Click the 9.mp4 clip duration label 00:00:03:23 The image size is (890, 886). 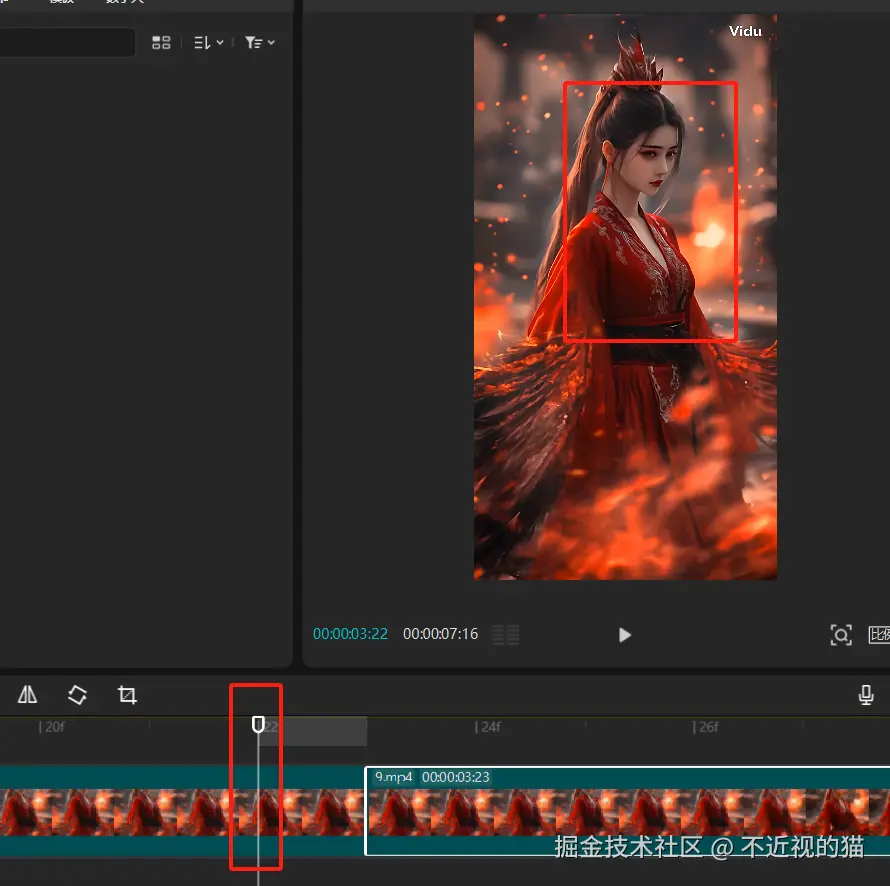pos(456,777)
